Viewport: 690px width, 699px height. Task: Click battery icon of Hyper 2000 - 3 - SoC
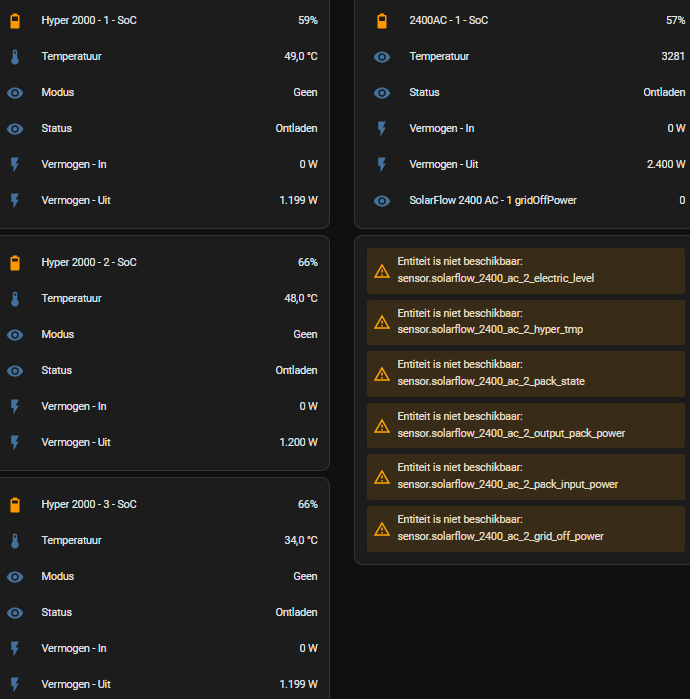(x=15, y=505)
